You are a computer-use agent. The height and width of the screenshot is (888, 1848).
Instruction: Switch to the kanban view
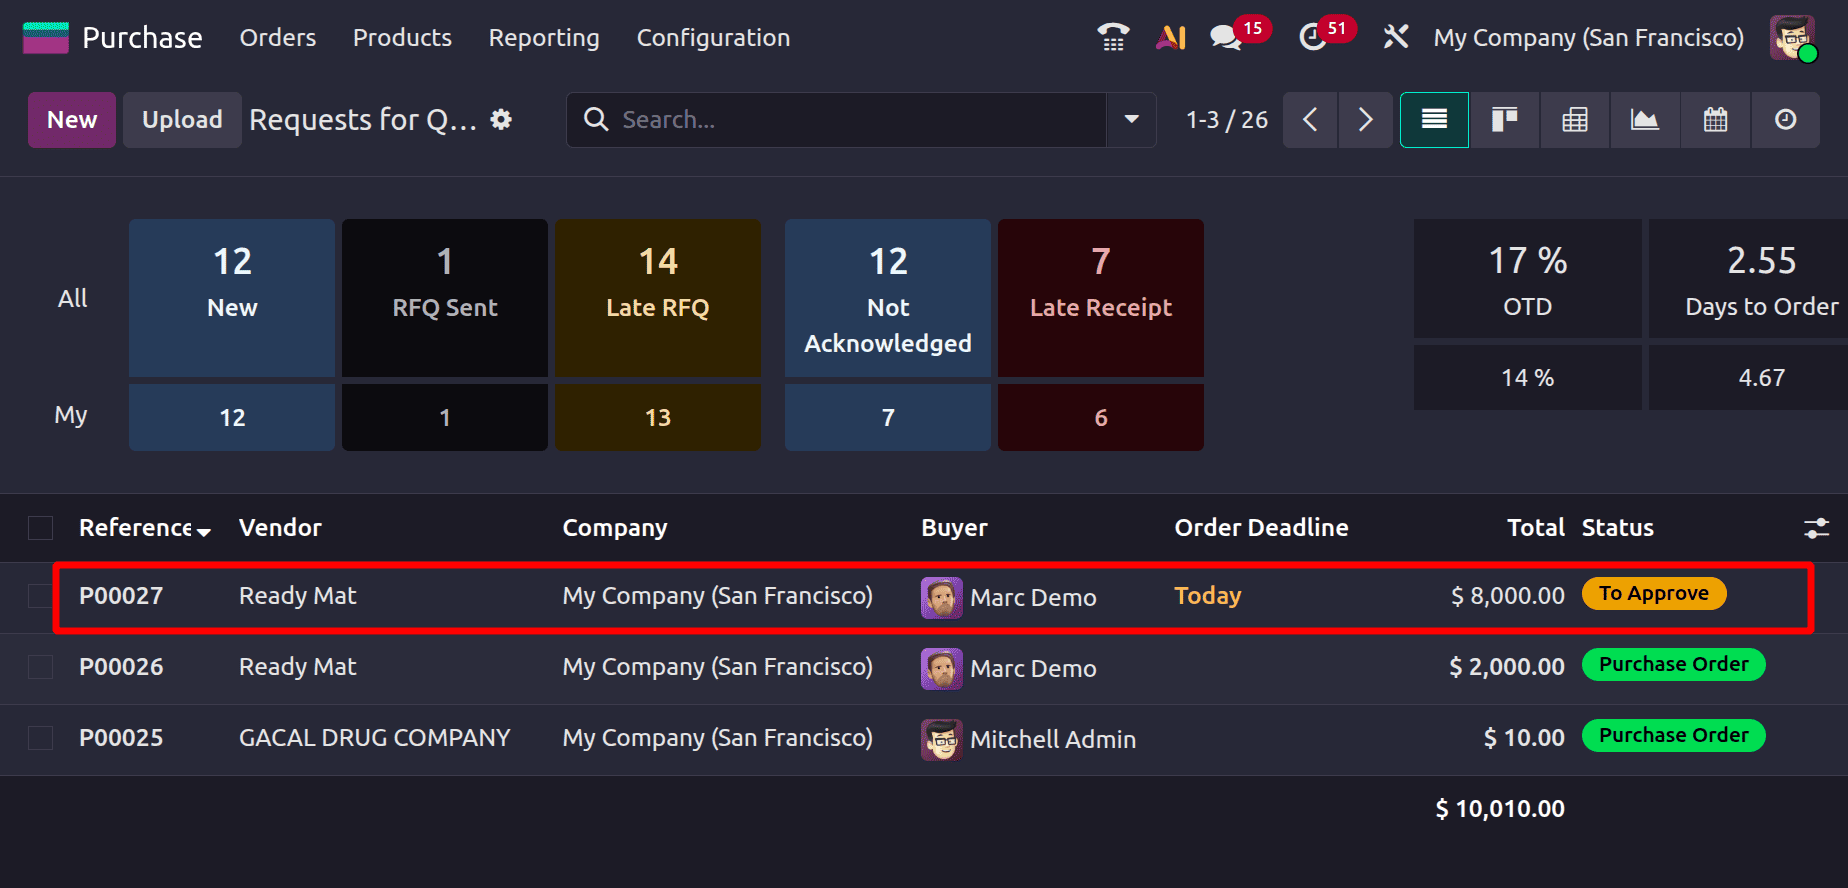pos(1504,120)
